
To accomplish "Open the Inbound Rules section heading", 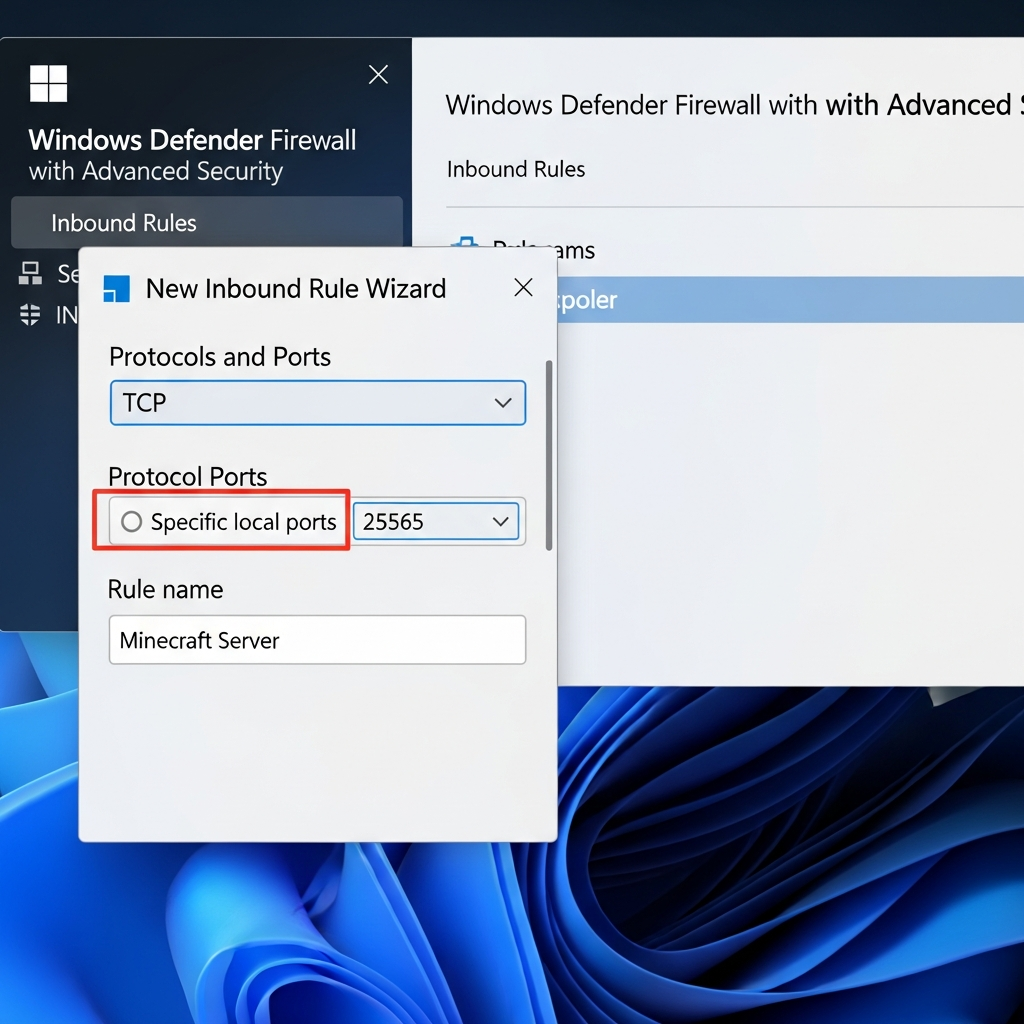I will 515,169.
